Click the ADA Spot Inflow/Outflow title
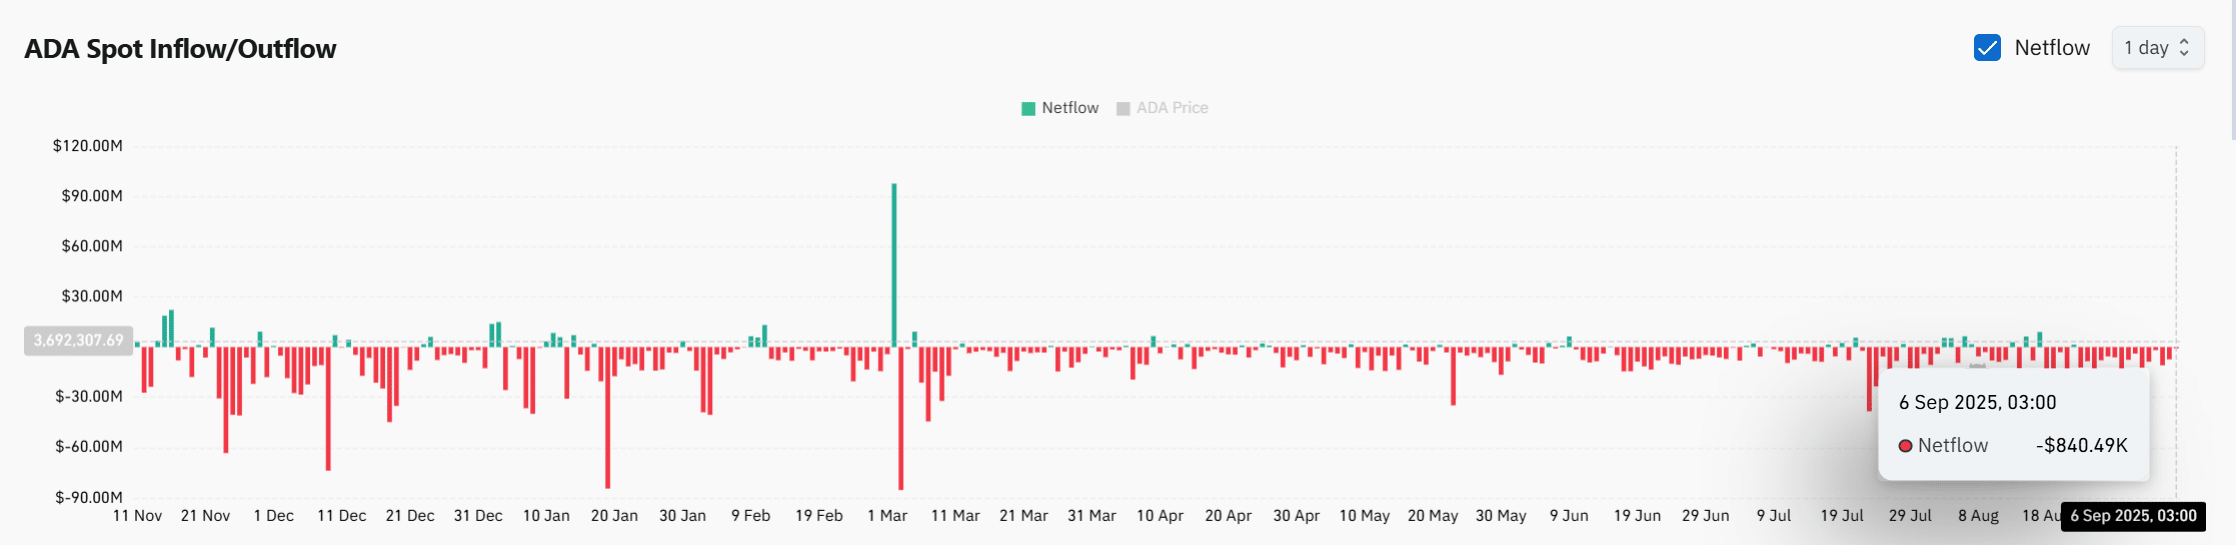2236x545 pixels. pyautogui.click(x=180, y=49)
